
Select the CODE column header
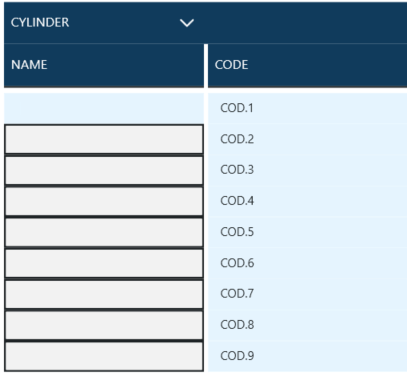pyautogui.click(x=307, y=65)
